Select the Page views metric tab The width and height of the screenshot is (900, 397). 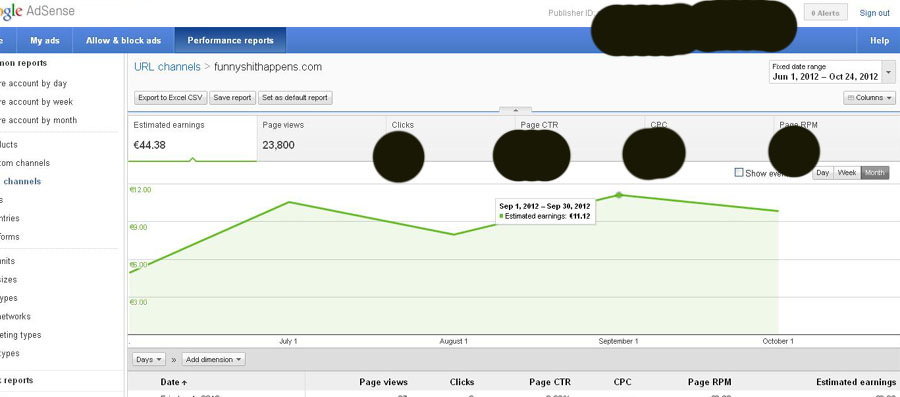tap(321, 138)
